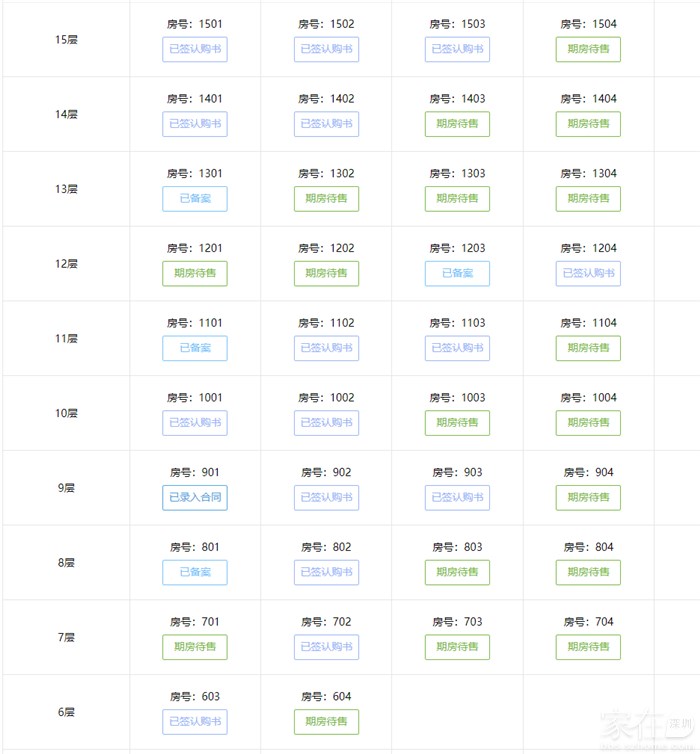Select the 期房待售 button under room 1504
Image resolution: width=700 pixels, height=754 pixels.
pyautogui.click(x=588, y=49)
